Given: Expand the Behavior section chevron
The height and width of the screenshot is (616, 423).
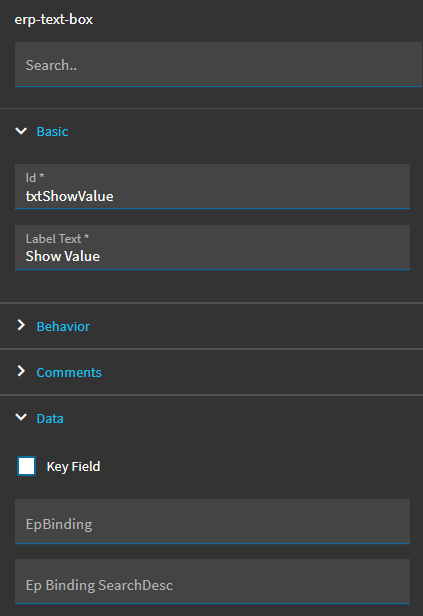Looking at the screenshot, I should point(21,325).
